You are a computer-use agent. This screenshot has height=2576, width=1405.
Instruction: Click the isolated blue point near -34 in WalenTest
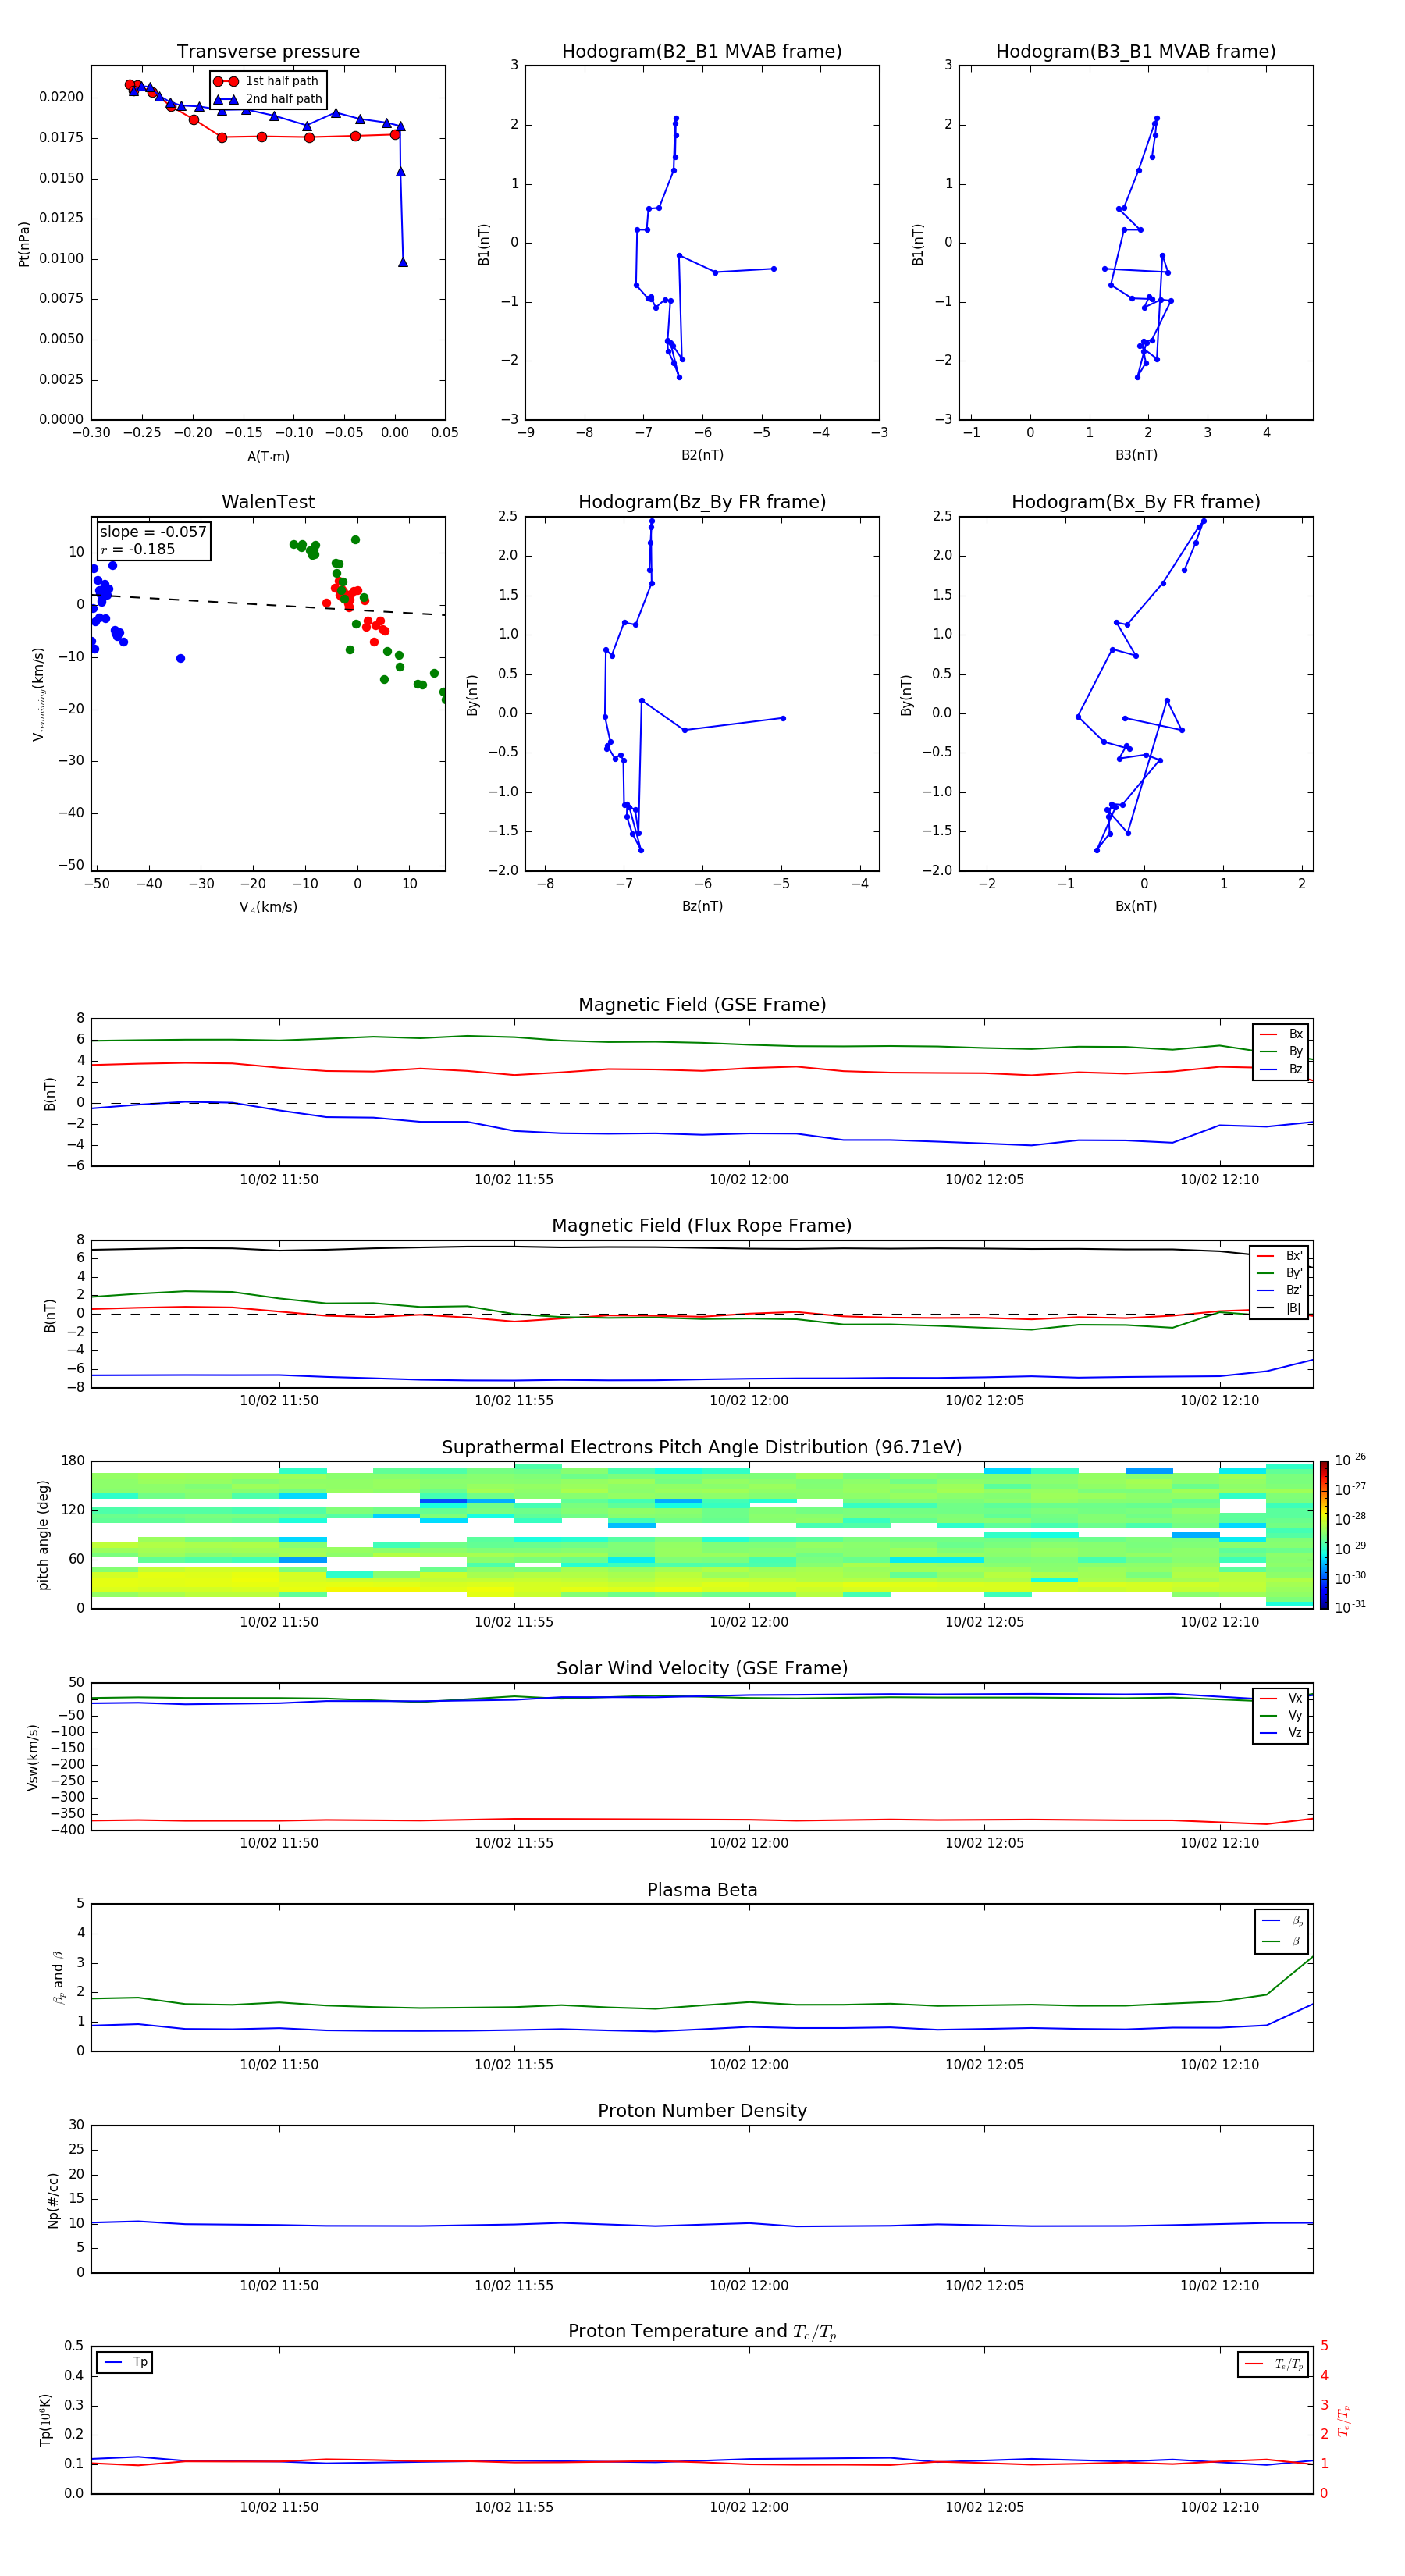click(x=180, y=658)
